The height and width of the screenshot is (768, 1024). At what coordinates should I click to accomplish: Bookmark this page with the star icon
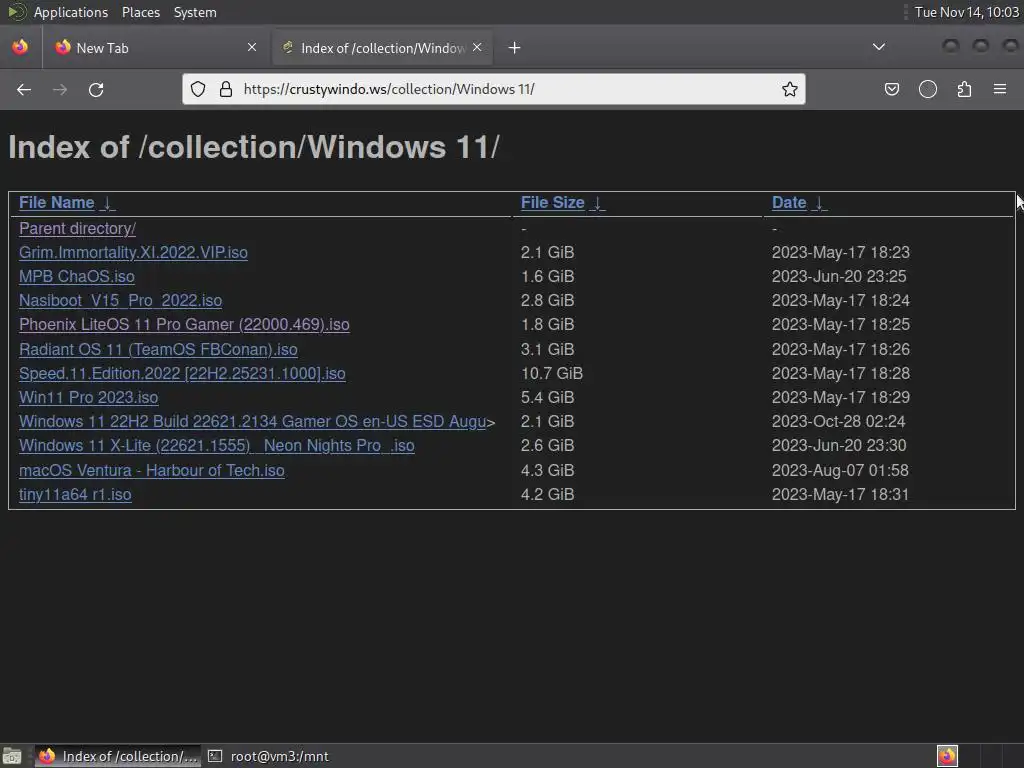pos(790,89)
